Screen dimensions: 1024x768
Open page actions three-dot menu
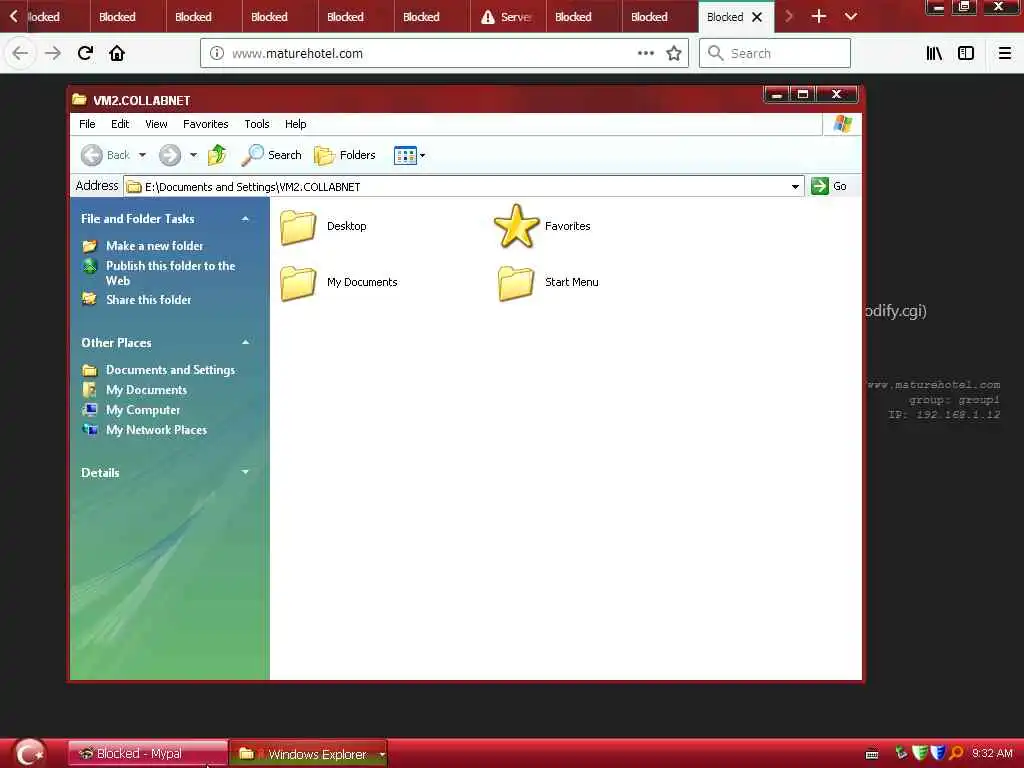click(645, 53)
